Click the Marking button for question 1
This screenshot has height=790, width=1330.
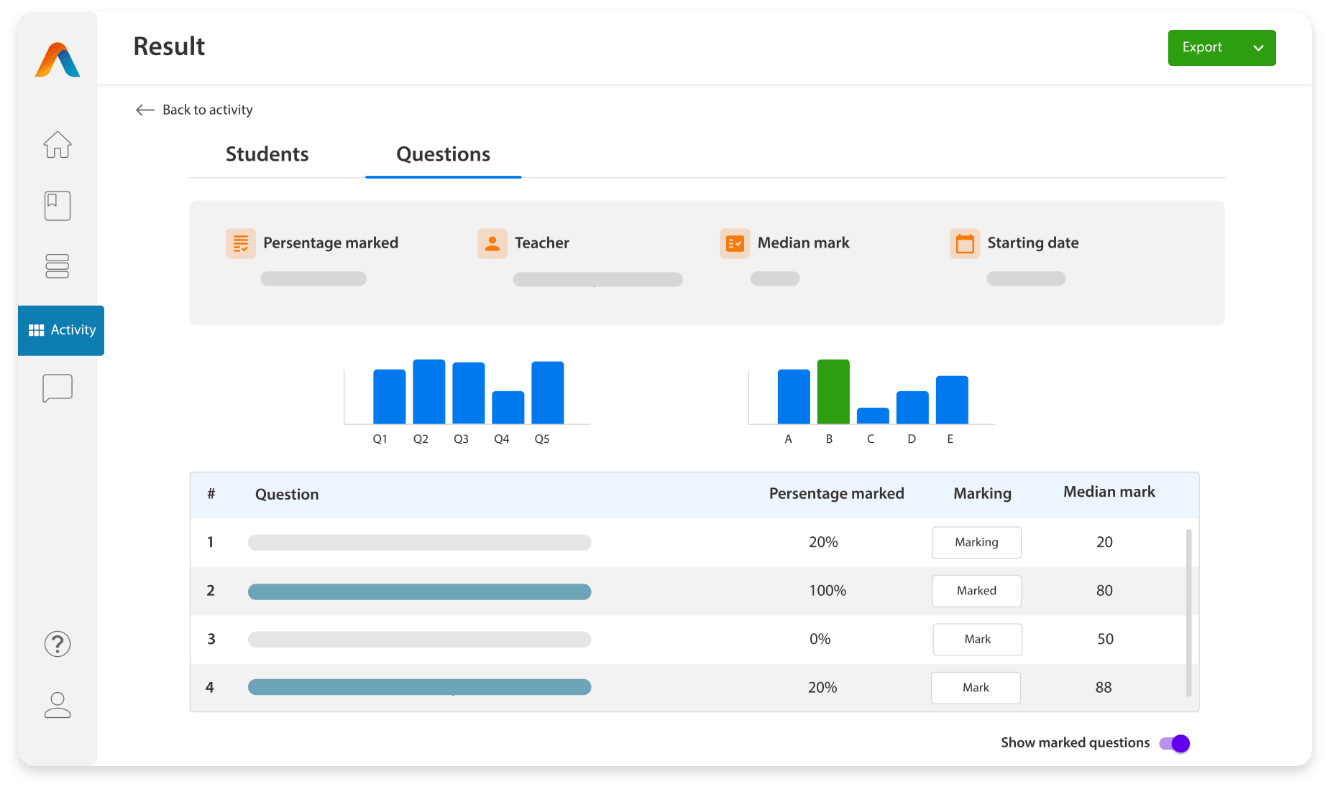click(977, 542)
